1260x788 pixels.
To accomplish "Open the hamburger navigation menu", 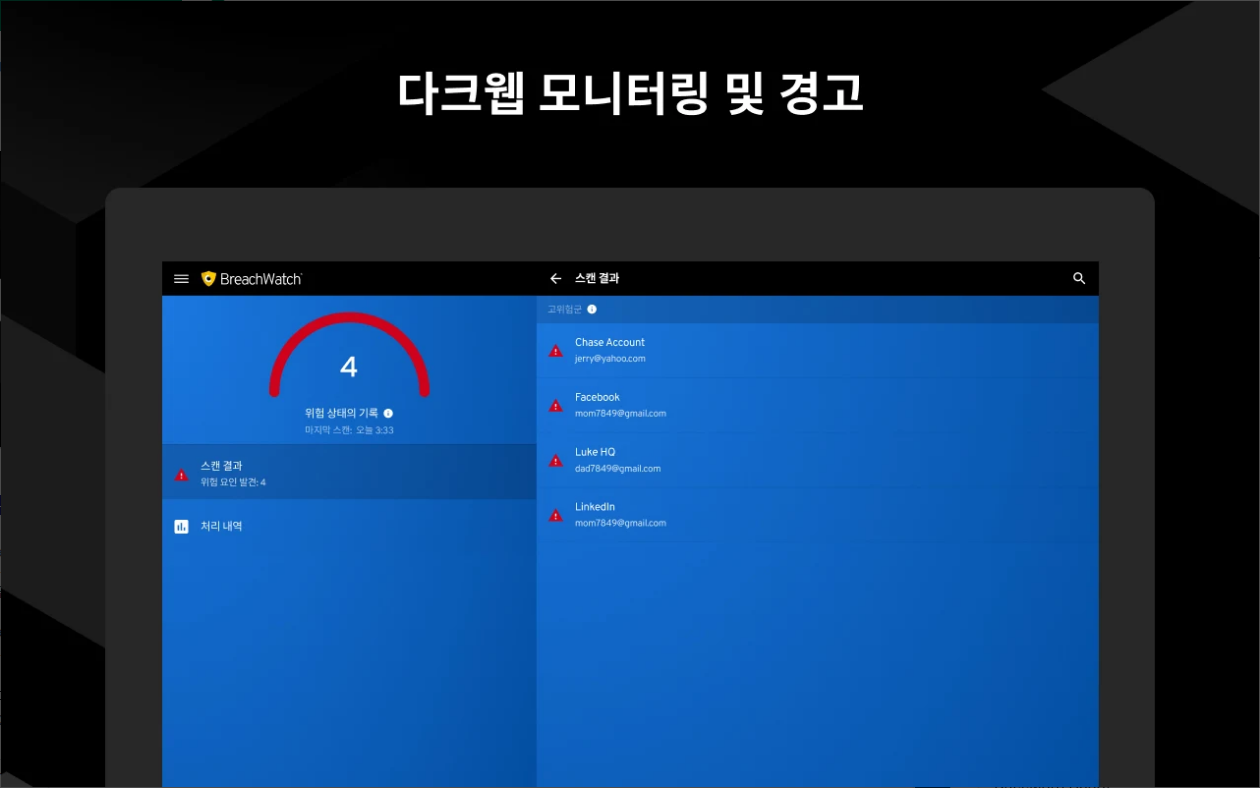I will coord(181,279).
